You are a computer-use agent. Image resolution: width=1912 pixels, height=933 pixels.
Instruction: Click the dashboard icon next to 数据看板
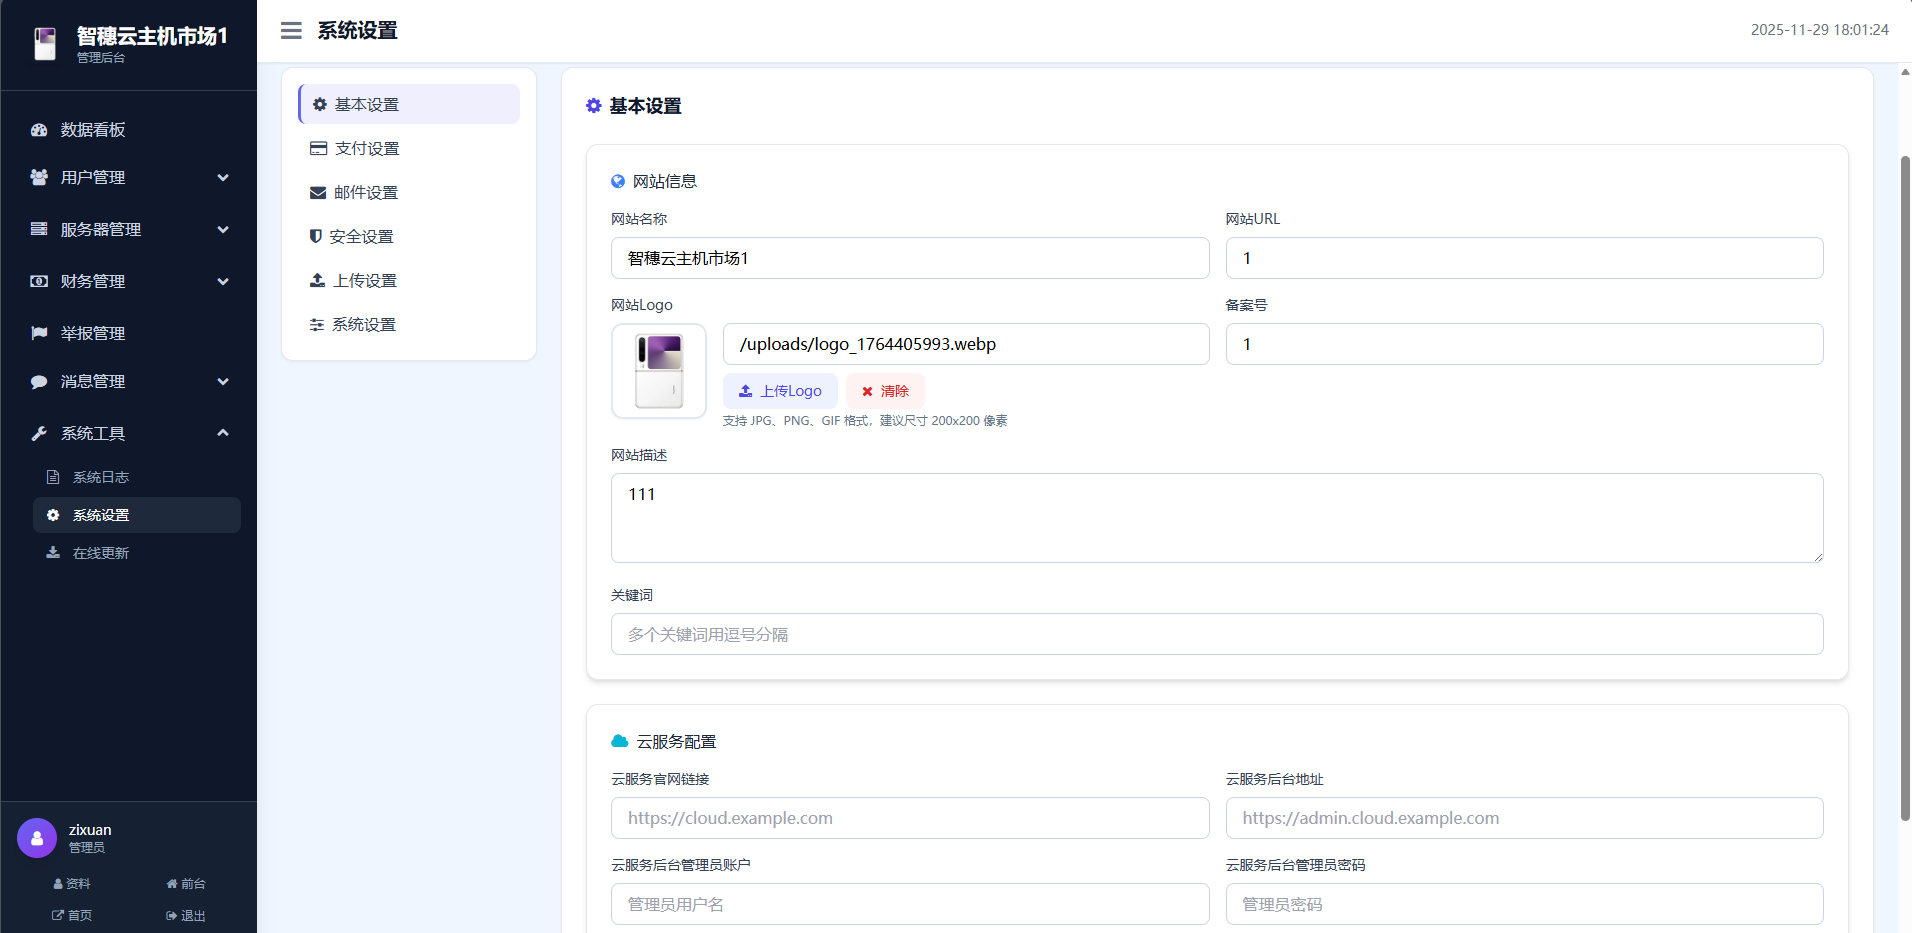click(39, 130)
